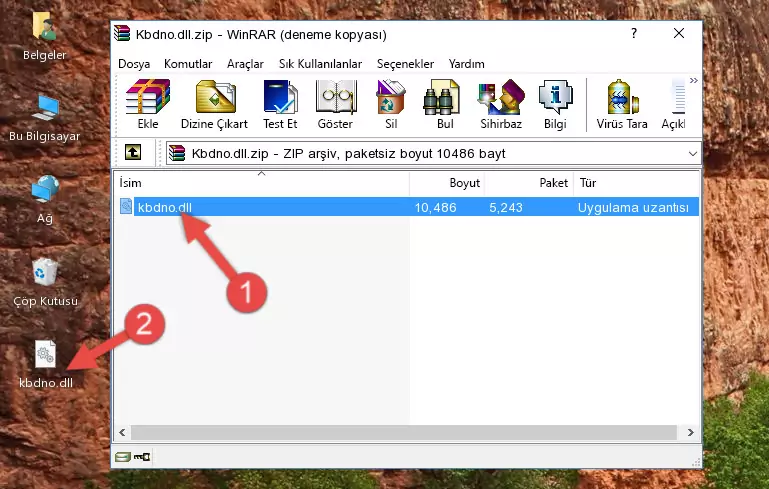Open the Komutlar menu
Viewport: 769px width, 489px height.
[x=188, y=64]
